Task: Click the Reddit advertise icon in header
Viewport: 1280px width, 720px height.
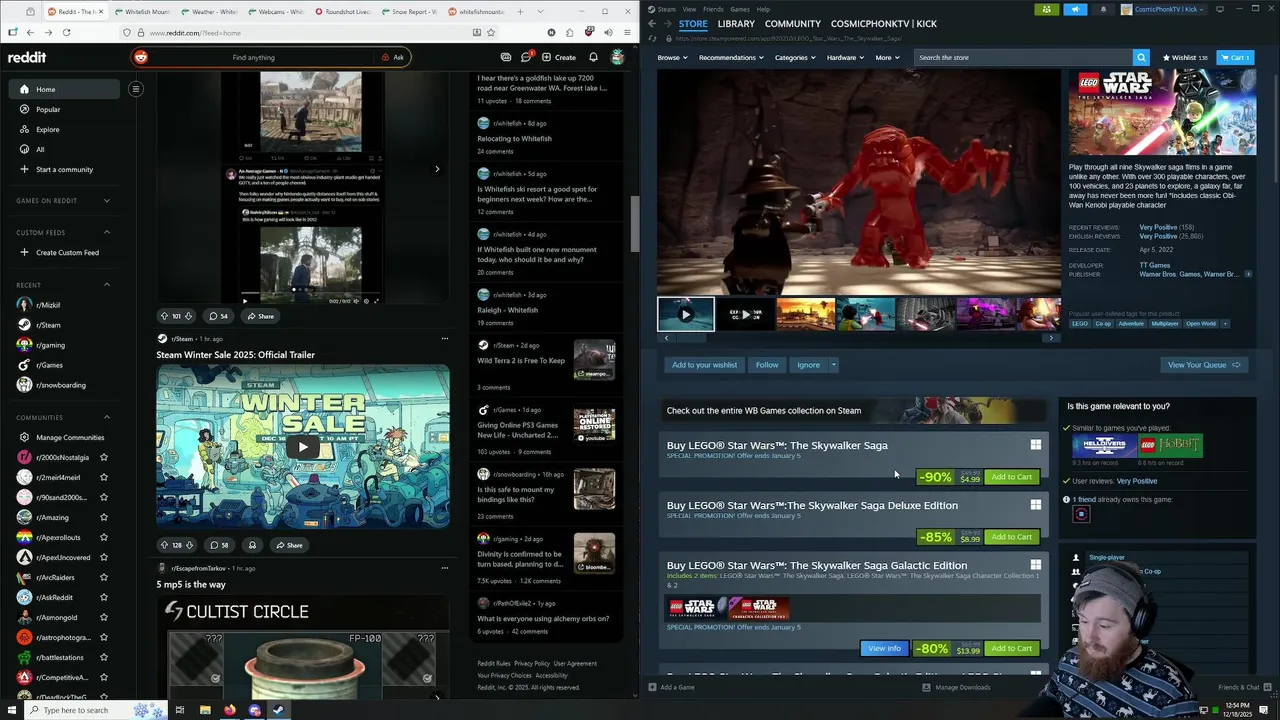Action: 506,57
